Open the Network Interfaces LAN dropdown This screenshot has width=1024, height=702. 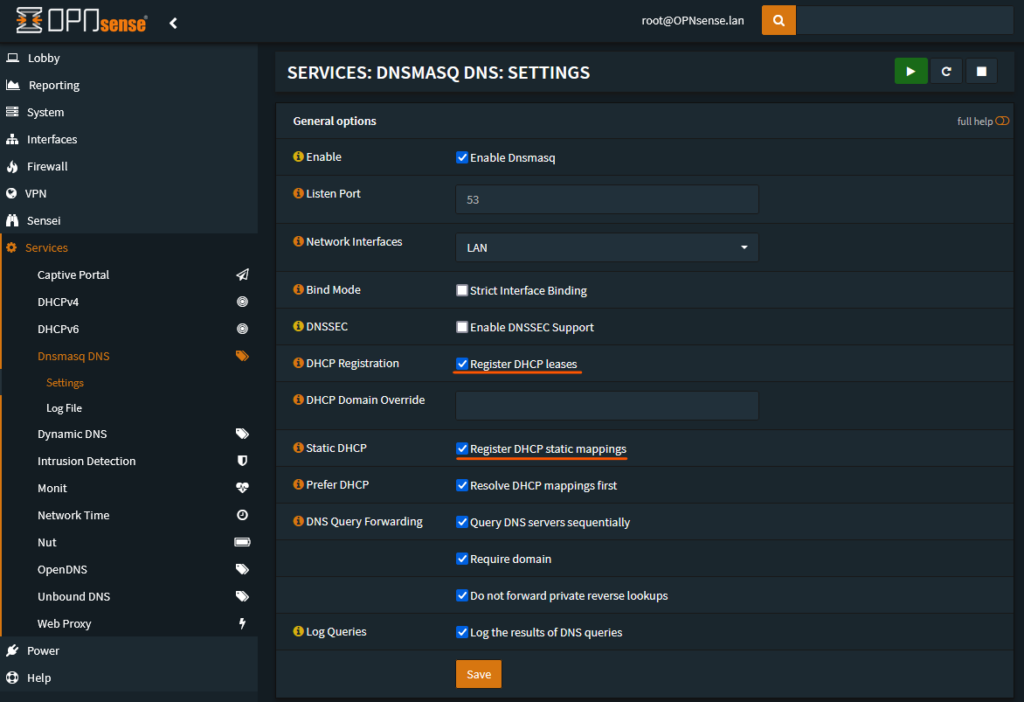[607, 247]
